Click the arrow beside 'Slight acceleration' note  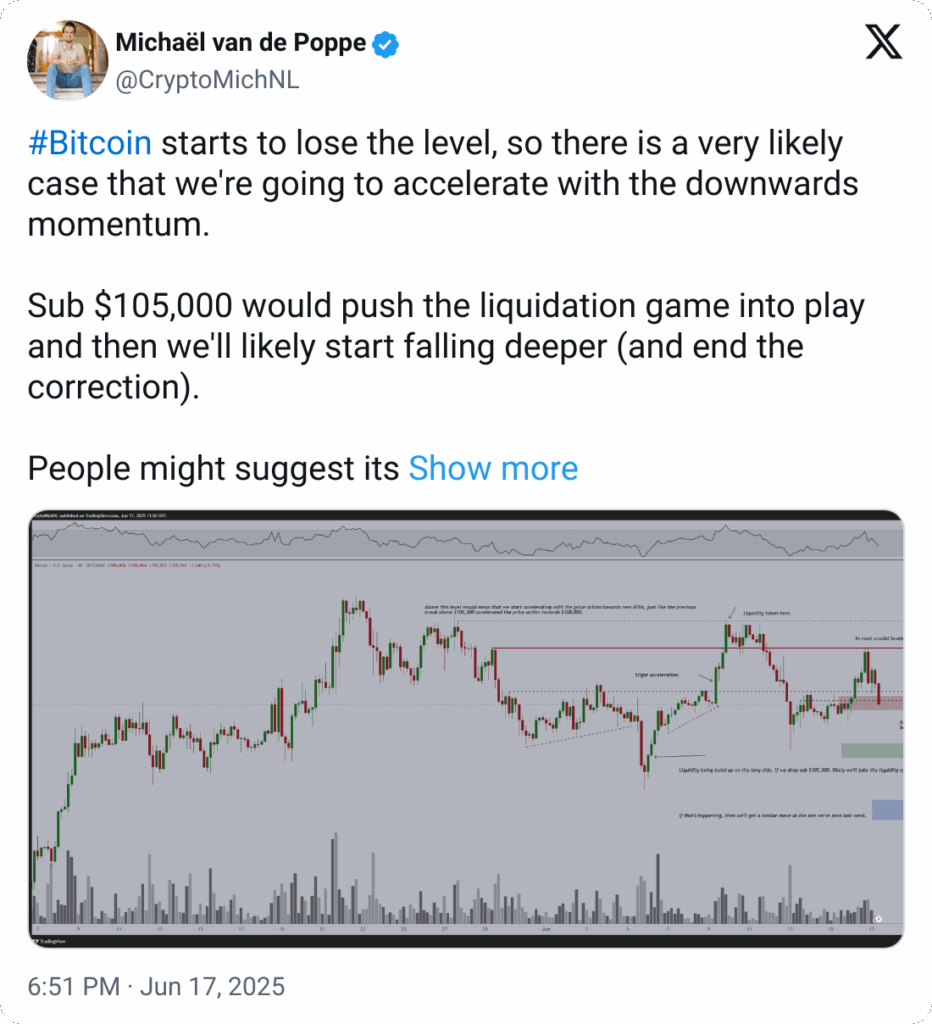[x=705, y=679]
